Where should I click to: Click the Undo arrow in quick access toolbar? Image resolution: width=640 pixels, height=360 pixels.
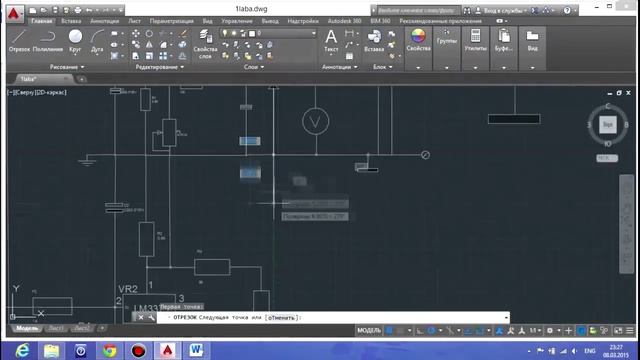(x=89, y=10)
